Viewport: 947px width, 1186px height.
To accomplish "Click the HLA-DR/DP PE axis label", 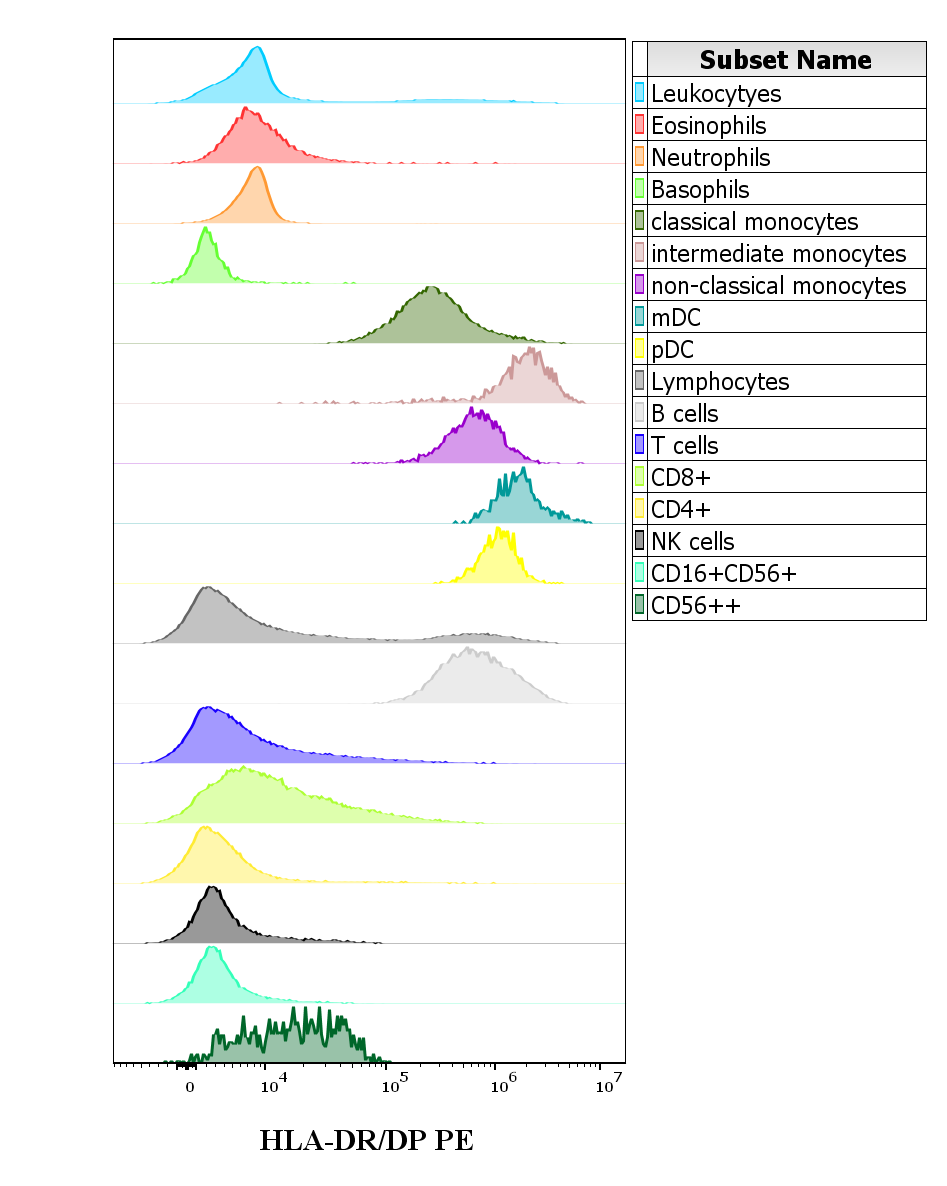I will (x=366, y=1140).
